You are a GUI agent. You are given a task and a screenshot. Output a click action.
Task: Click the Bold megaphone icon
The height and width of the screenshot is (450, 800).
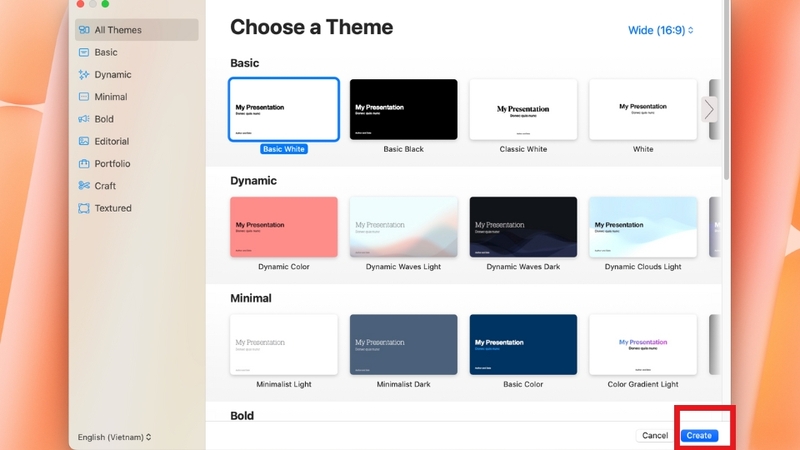(84, 119)
